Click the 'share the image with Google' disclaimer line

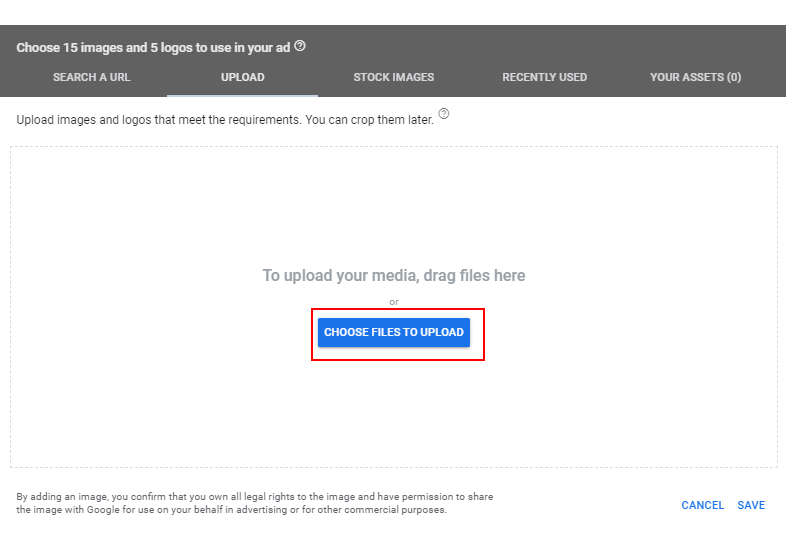click(232, 510)
